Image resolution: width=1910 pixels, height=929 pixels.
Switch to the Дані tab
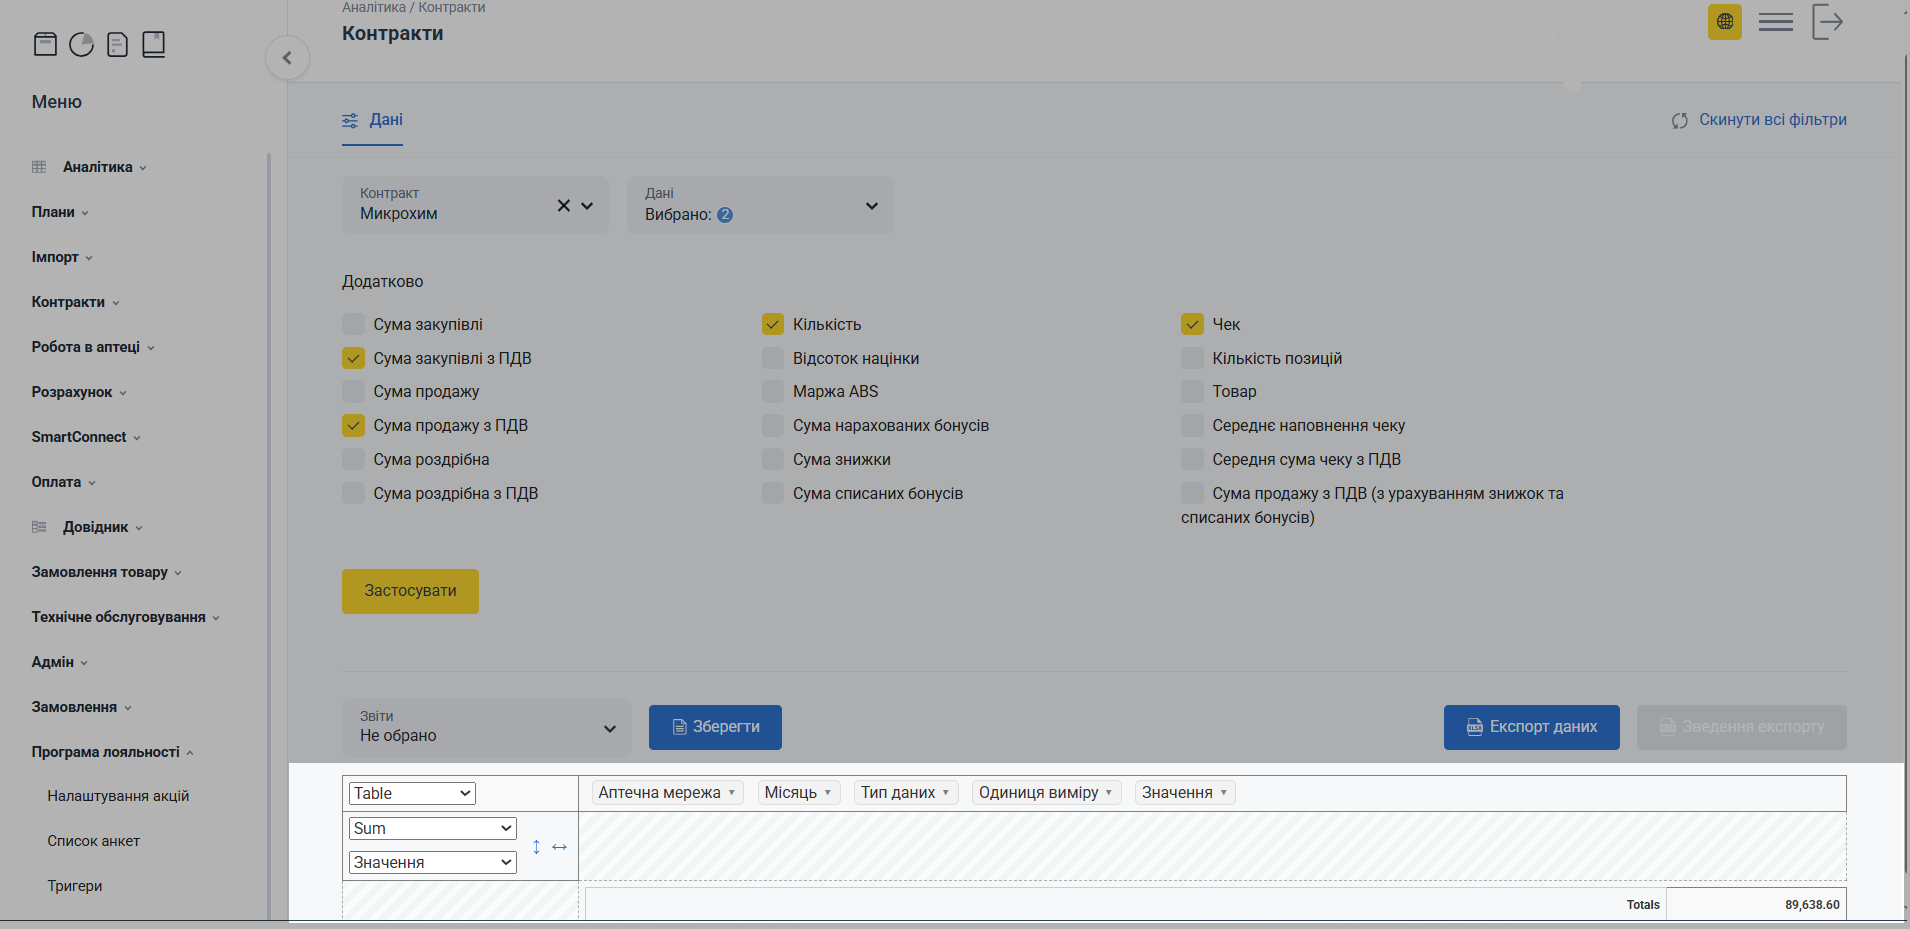(x=373, y=120)
